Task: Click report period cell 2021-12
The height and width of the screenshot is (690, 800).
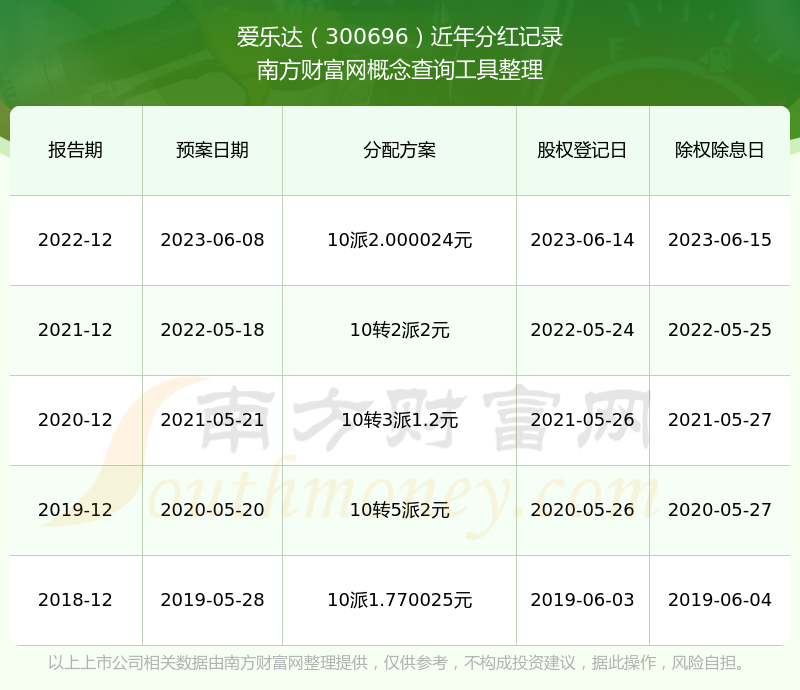Action: pos(76,330)
